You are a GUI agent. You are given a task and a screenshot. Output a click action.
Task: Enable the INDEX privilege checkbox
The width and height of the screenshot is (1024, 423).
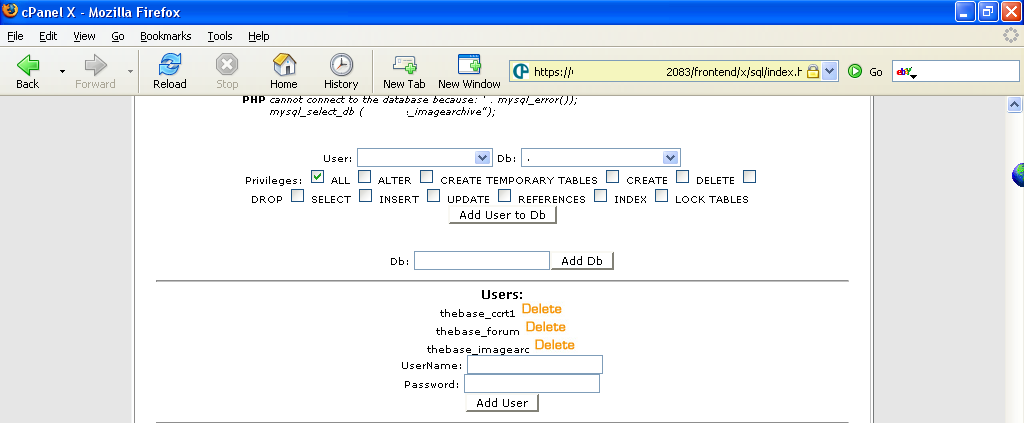tap(601, 195)
